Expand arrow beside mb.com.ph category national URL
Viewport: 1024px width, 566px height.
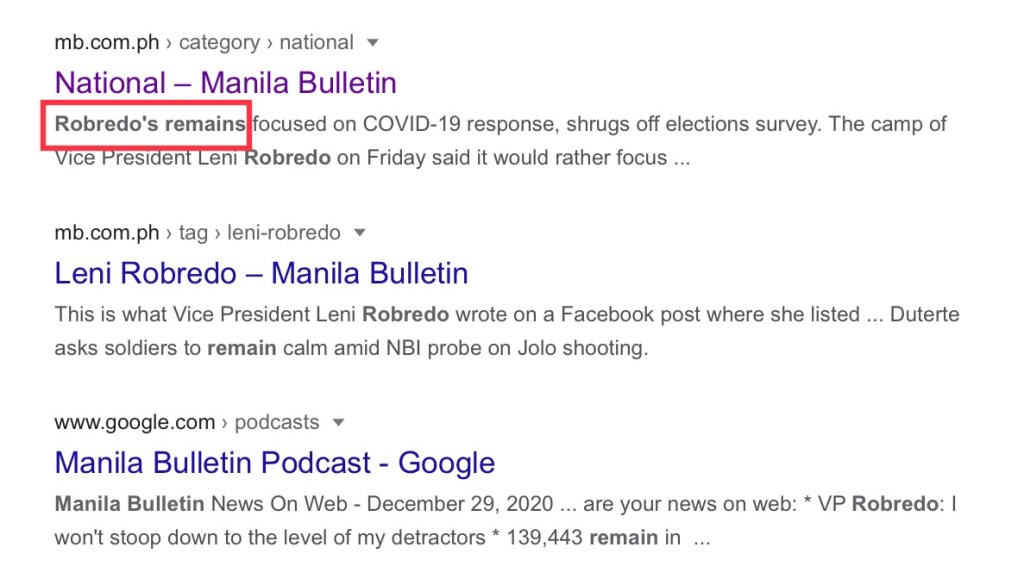tap(373, 43)
